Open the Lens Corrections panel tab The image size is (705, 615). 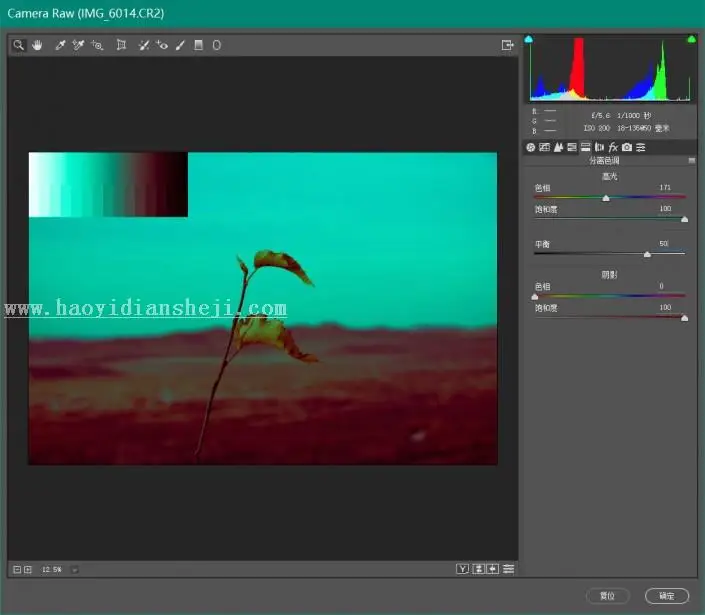pos(599,147)
